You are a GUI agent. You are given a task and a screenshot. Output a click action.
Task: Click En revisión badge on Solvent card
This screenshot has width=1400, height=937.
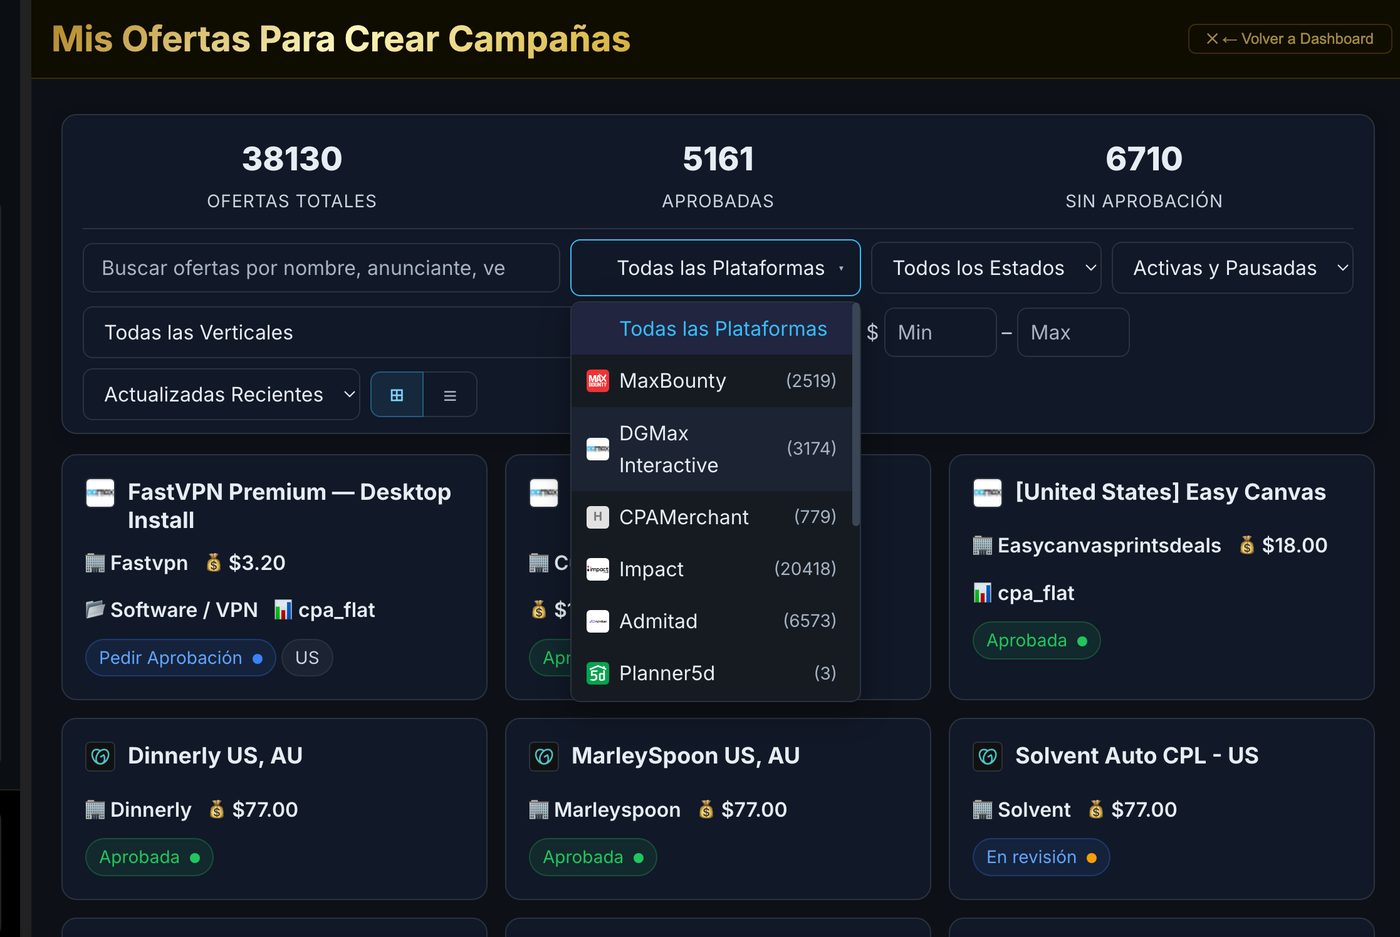(x=1041, y=858)
